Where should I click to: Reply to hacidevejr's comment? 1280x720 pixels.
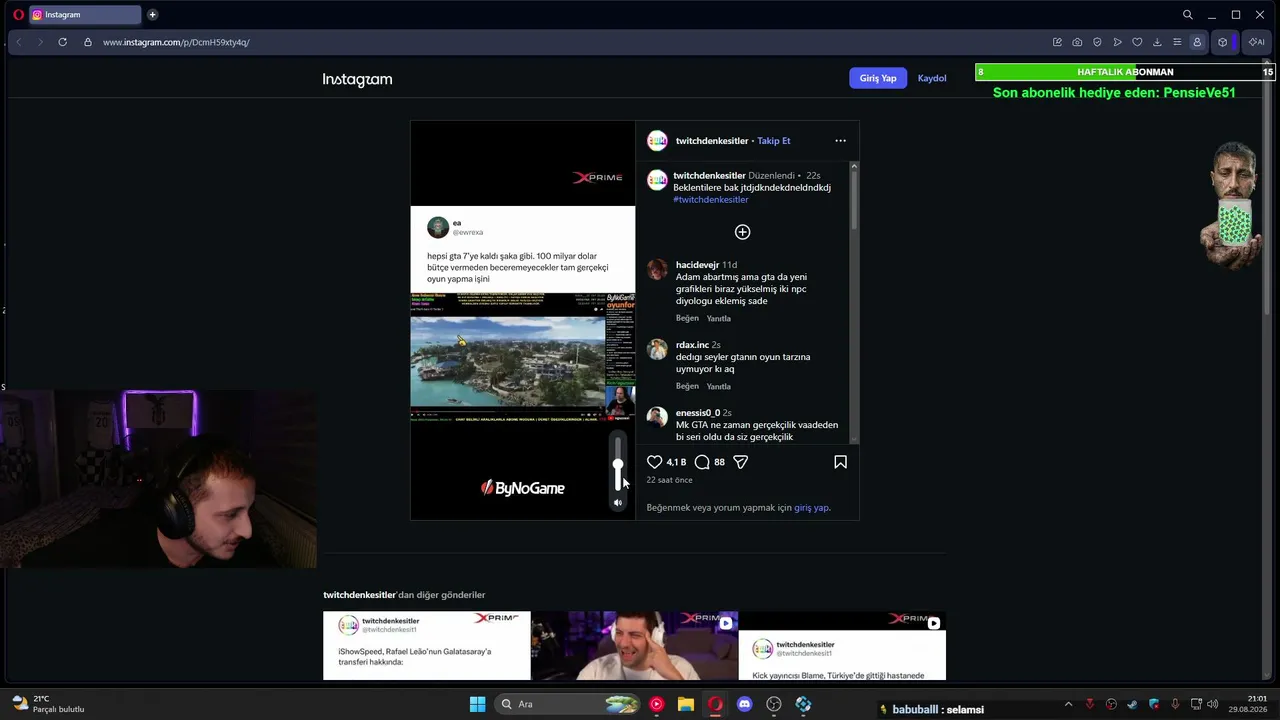click(719, 319)
